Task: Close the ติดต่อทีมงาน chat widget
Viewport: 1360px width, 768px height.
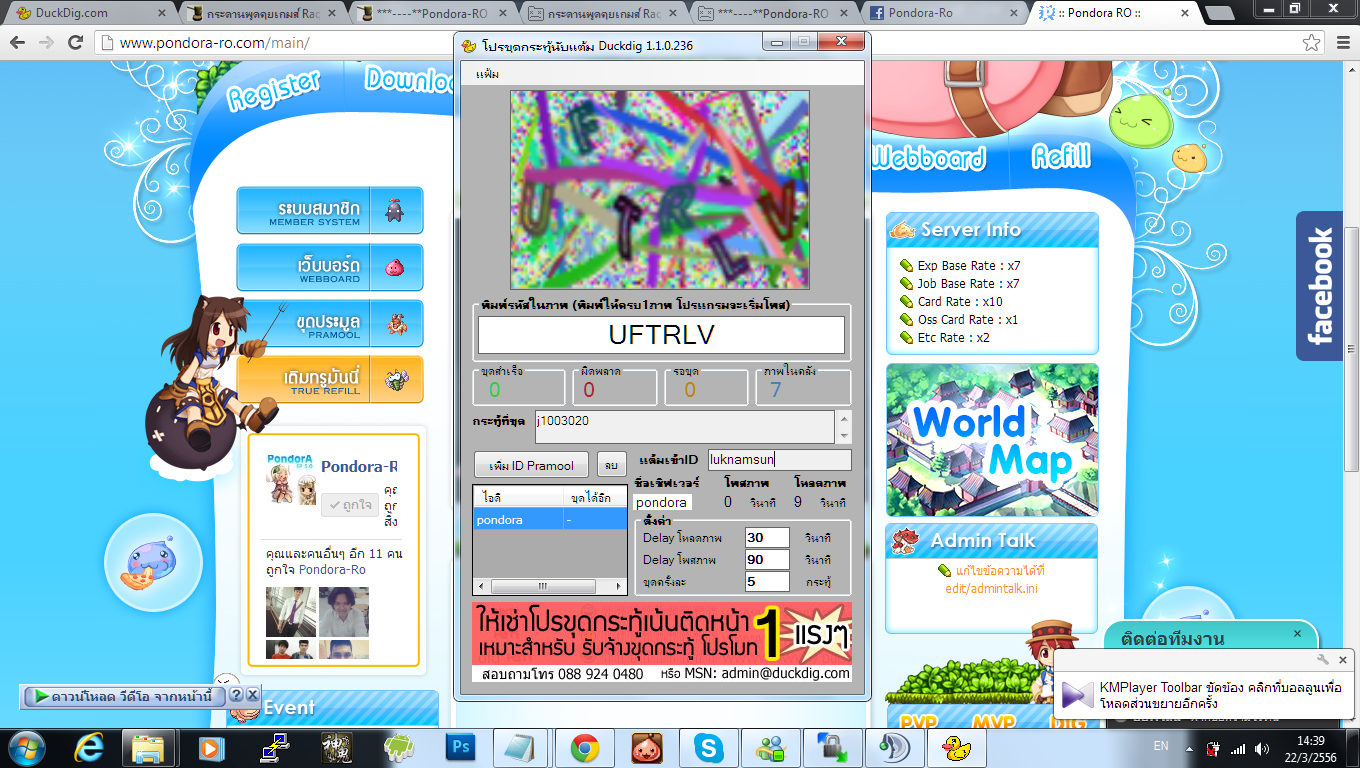Action: click(1297, 634)
